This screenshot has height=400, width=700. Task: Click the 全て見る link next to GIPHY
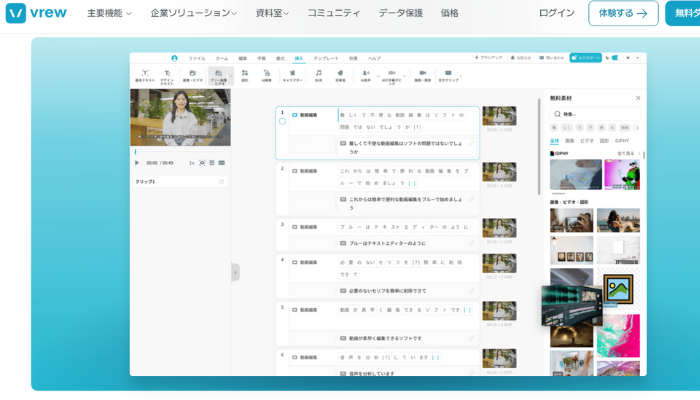click(x=628, y=153)
